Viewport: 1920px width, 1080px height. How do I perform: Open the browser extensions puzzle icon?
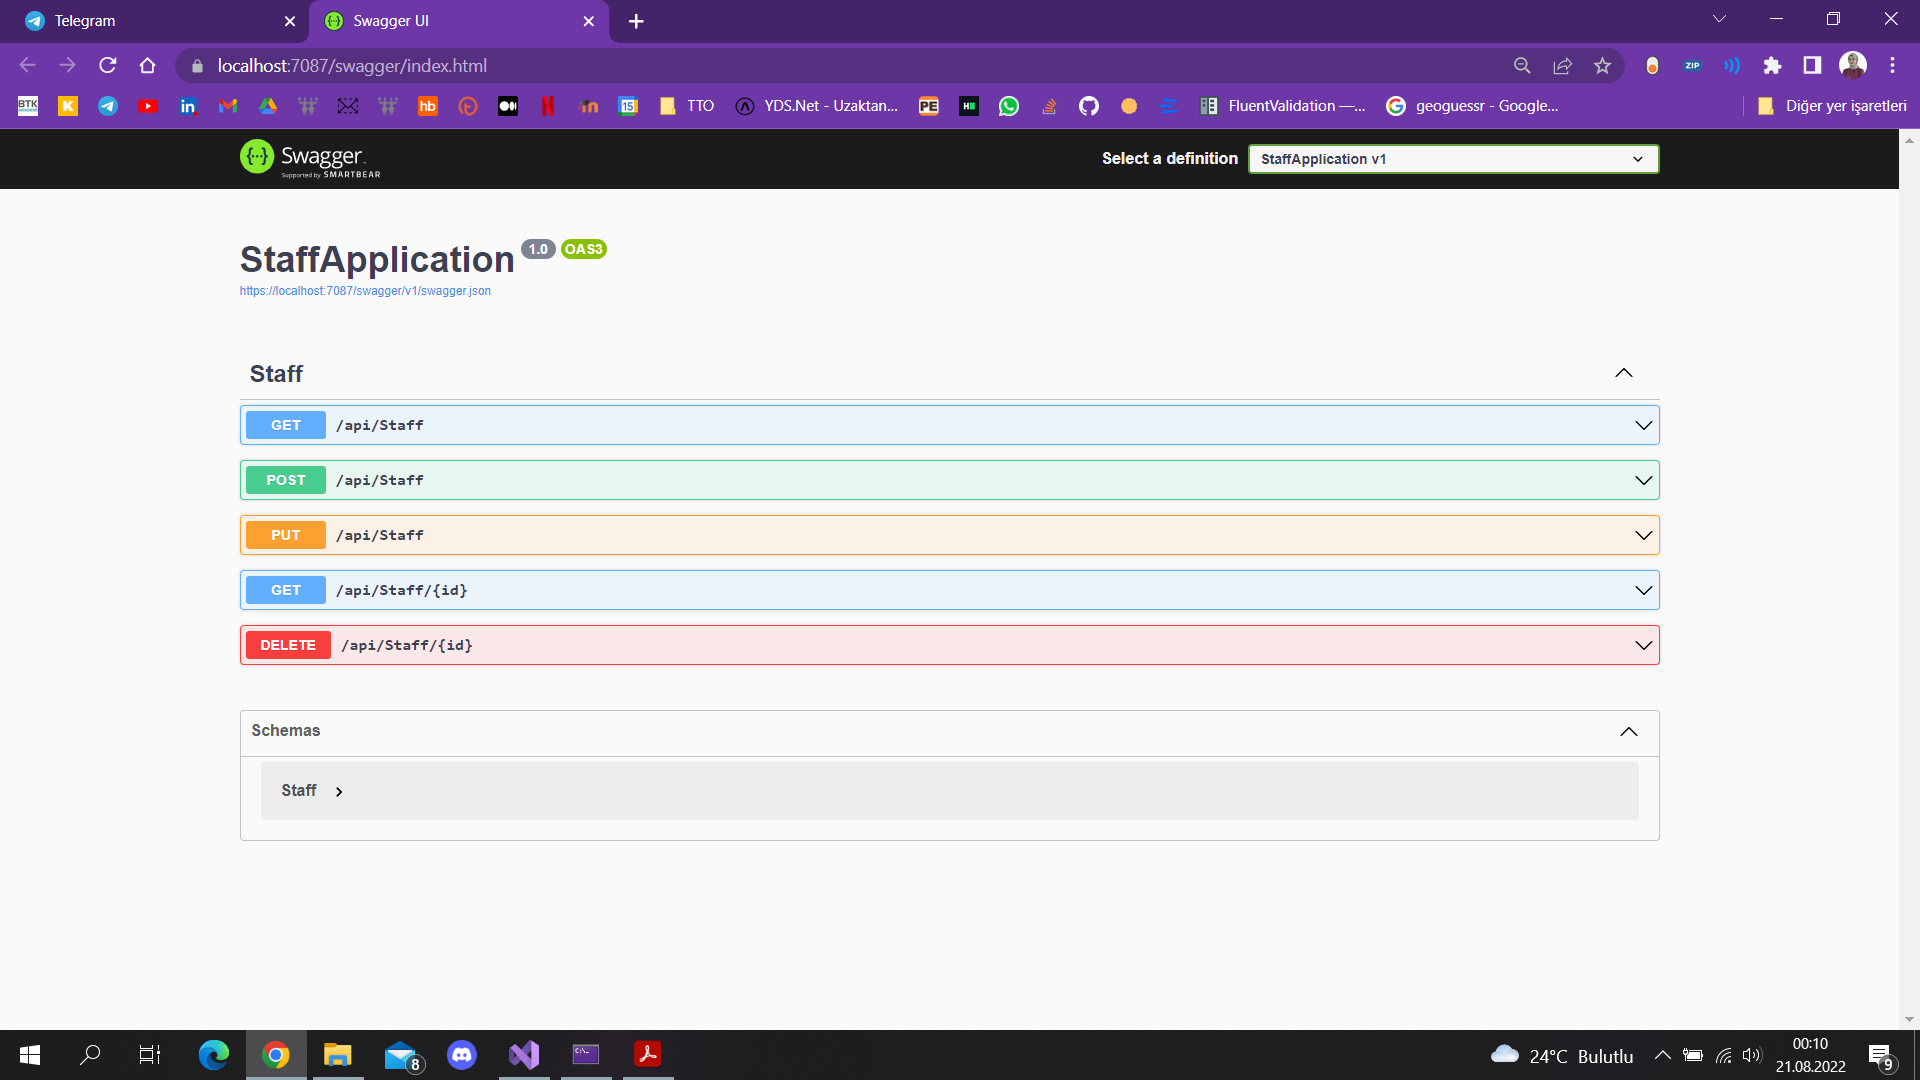click(x=1772, y=65)
